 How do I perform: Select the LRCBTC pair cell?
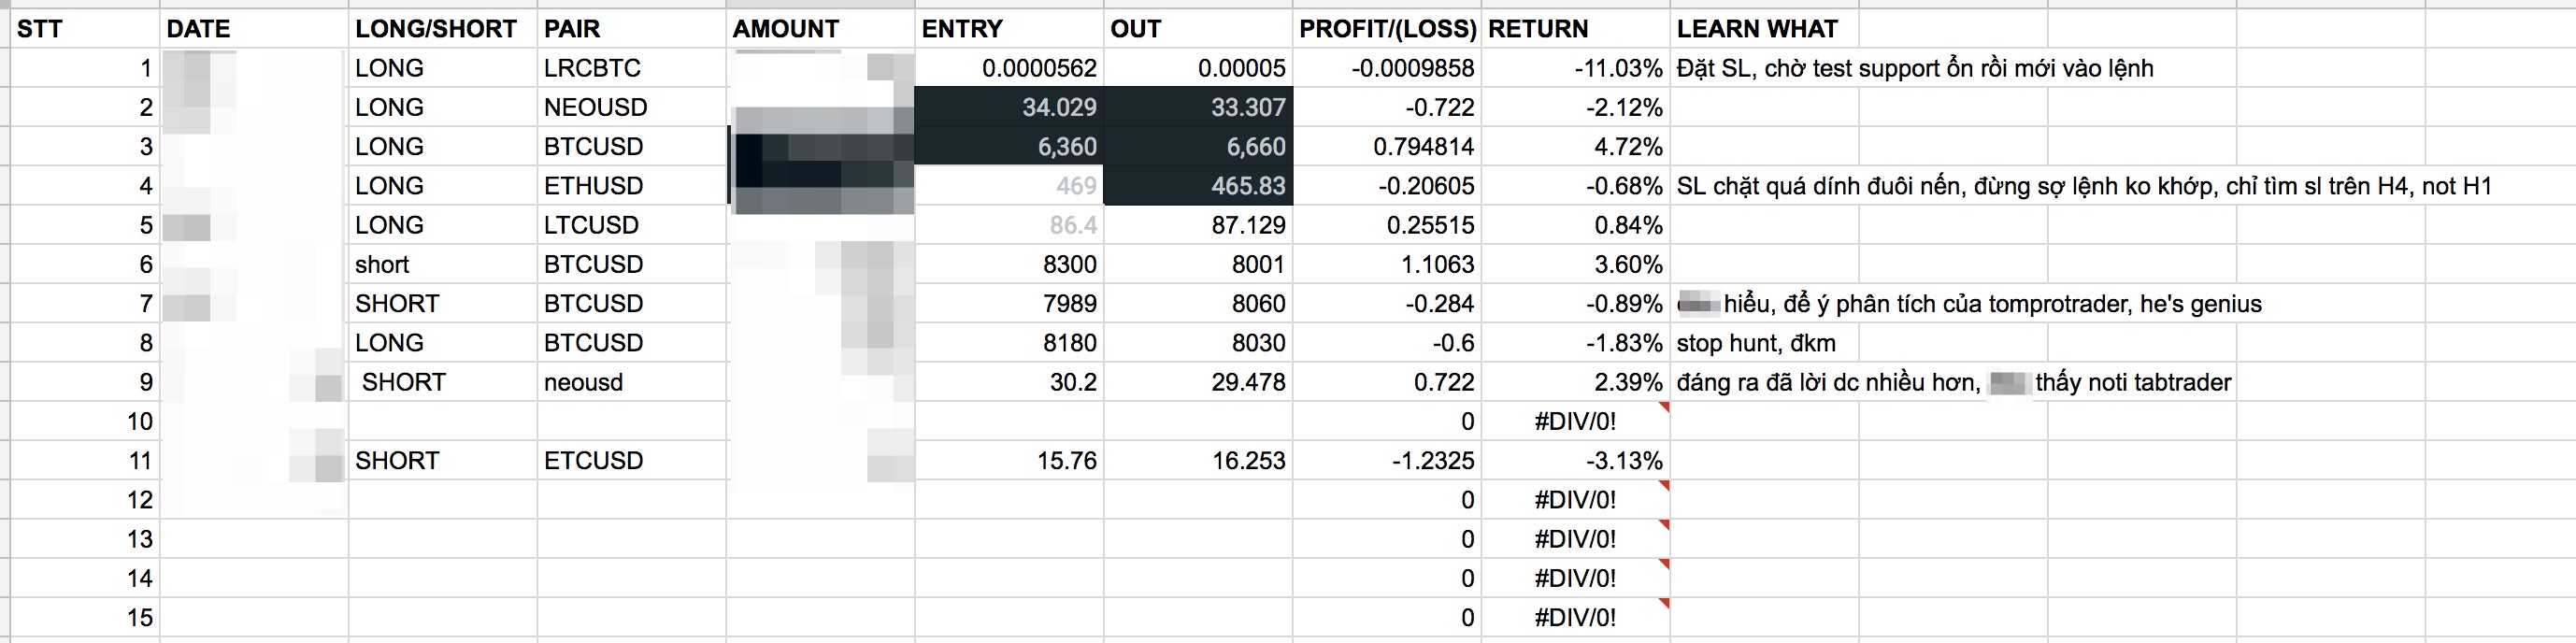(592, 68)
